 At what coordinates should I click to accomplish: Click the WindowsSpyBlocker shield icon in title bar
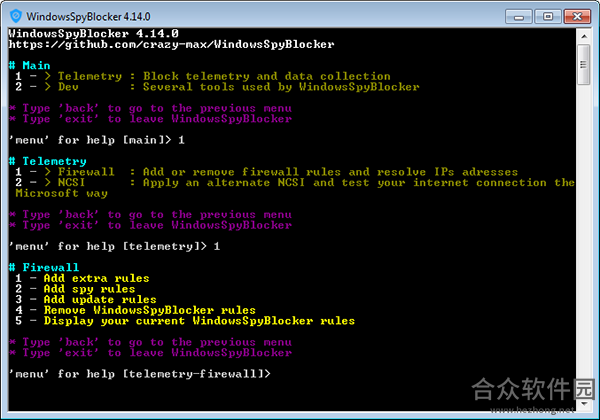(16, 16)
